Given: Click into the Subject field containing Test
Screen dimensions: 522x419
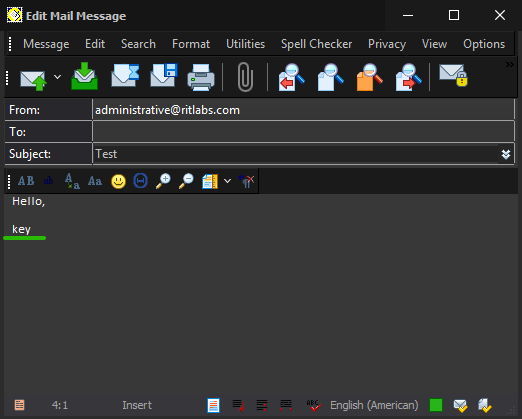Looking at the screenshot, I should click(295, 154).
